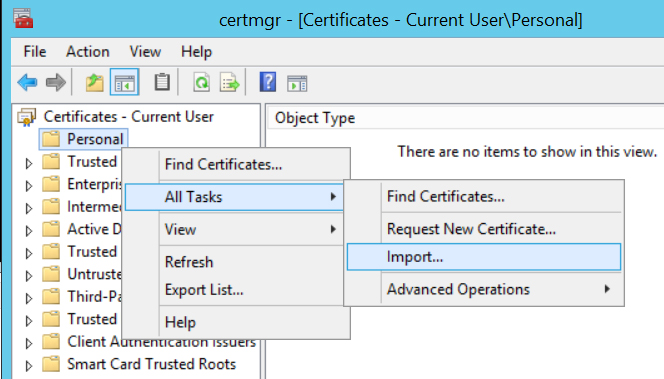664x379 pixels.
Task: Open the View submenu in context menu
Action: pos(234,230)
